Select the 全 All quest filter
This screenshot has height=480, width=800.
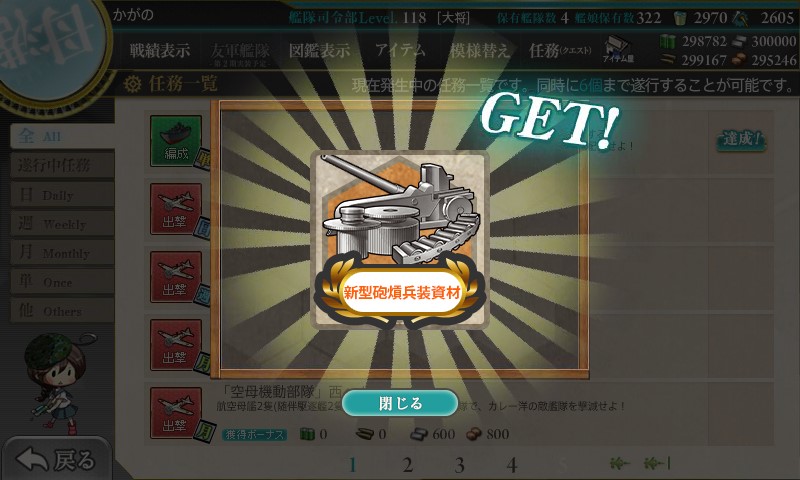62,136
